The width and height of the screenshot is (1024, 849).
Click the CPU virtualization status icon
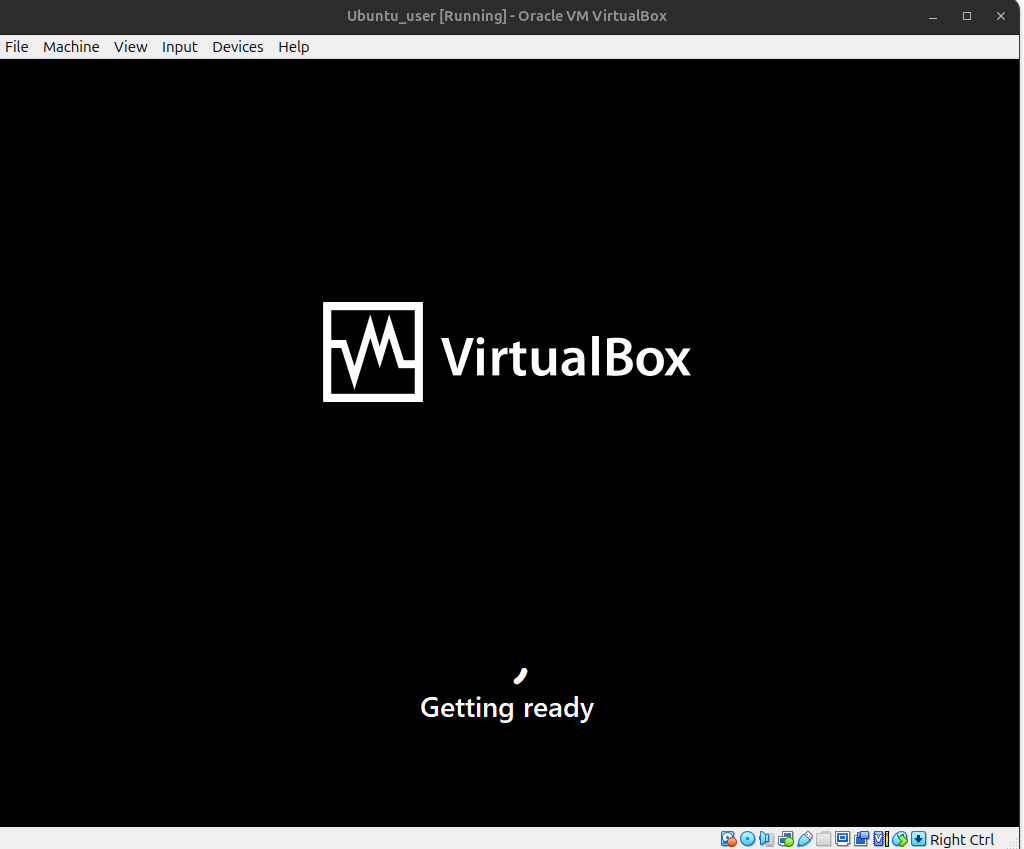tap(881, 839)
